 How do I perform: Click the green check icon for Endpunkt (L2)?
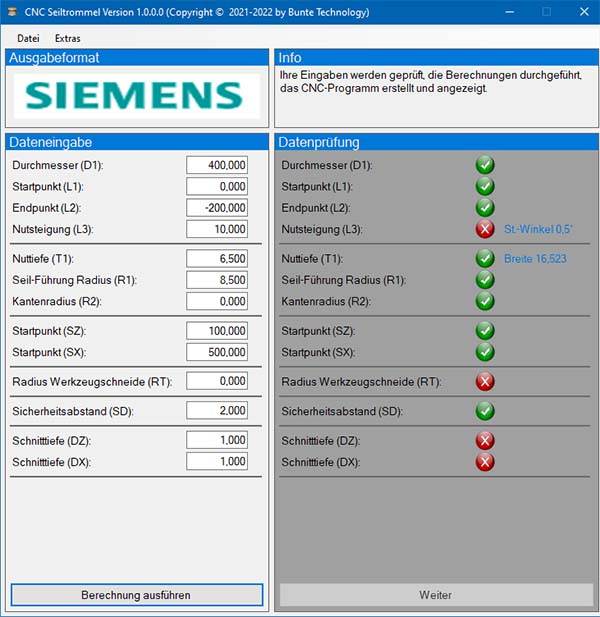point(485,207)
